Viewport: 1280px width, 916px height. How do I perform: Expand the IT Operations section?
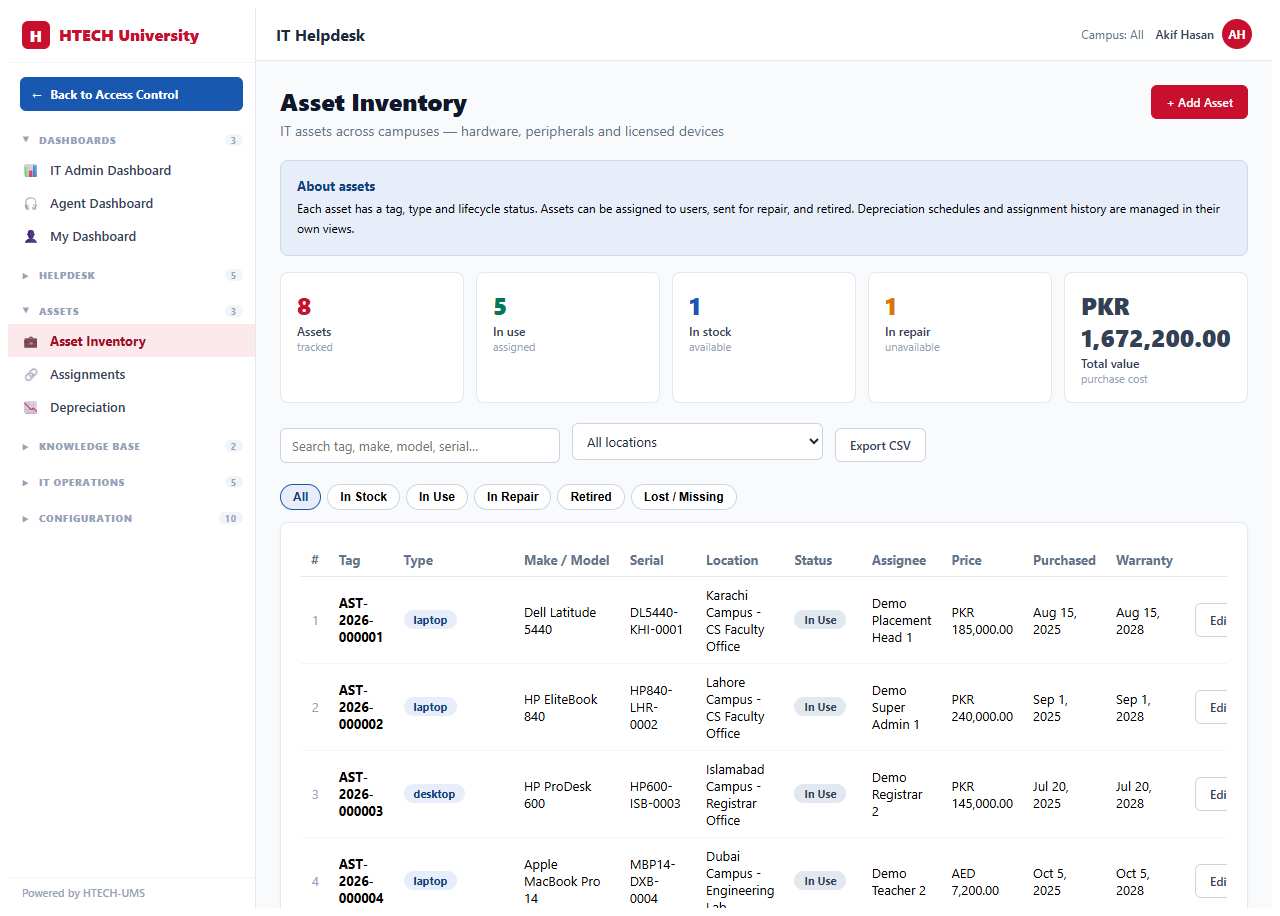[131, 483]
